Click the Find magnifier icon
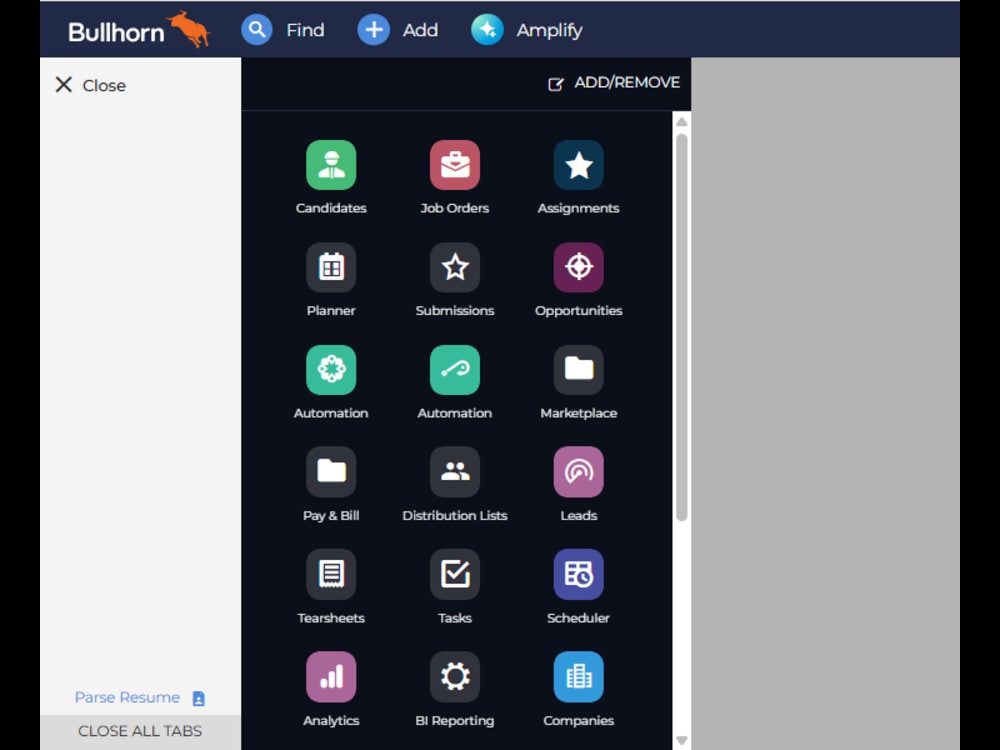 pos(257,29)
